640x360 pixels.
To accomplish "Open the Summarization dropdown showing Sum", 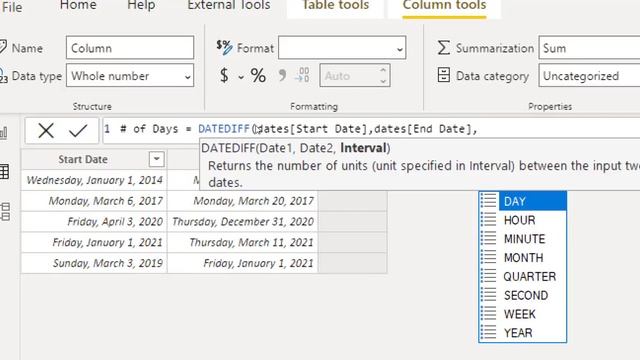I will tap(589, 48).
